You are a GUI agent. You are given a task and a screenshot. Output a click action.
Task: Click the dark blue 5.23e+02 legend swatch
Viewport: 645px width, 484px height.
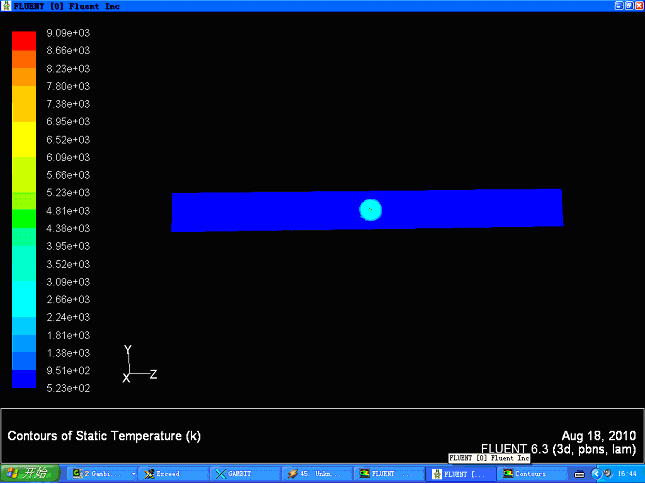click(23, 378)
